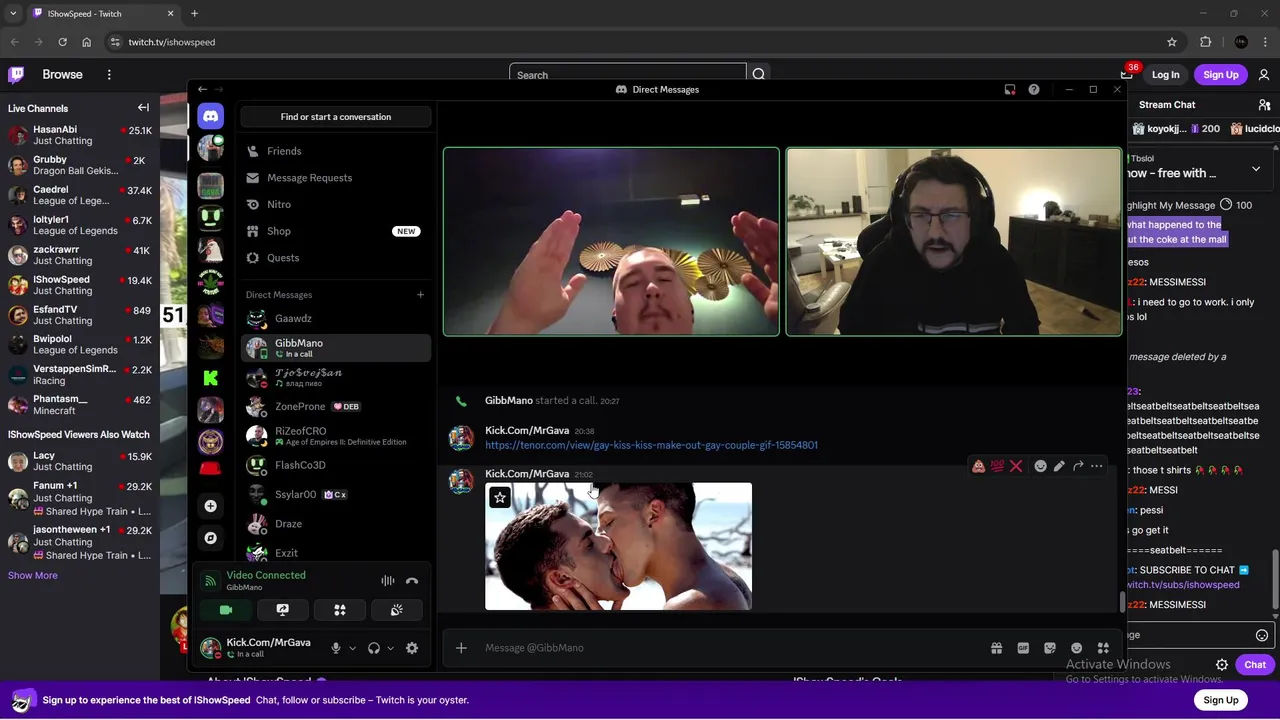Click the purple Chat button
This screenshot has width=1280, height=720.
(1255, 665)
